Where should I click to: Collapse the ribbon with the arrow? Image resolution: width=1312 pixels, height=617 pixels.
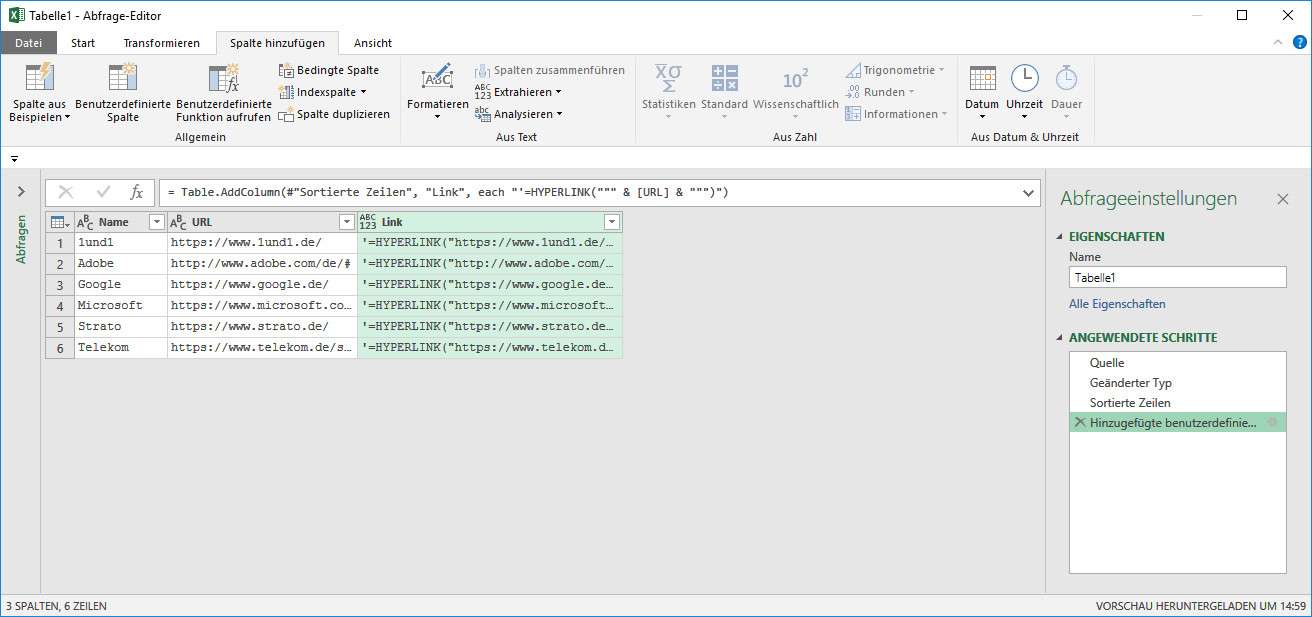tap(1278, 43)
